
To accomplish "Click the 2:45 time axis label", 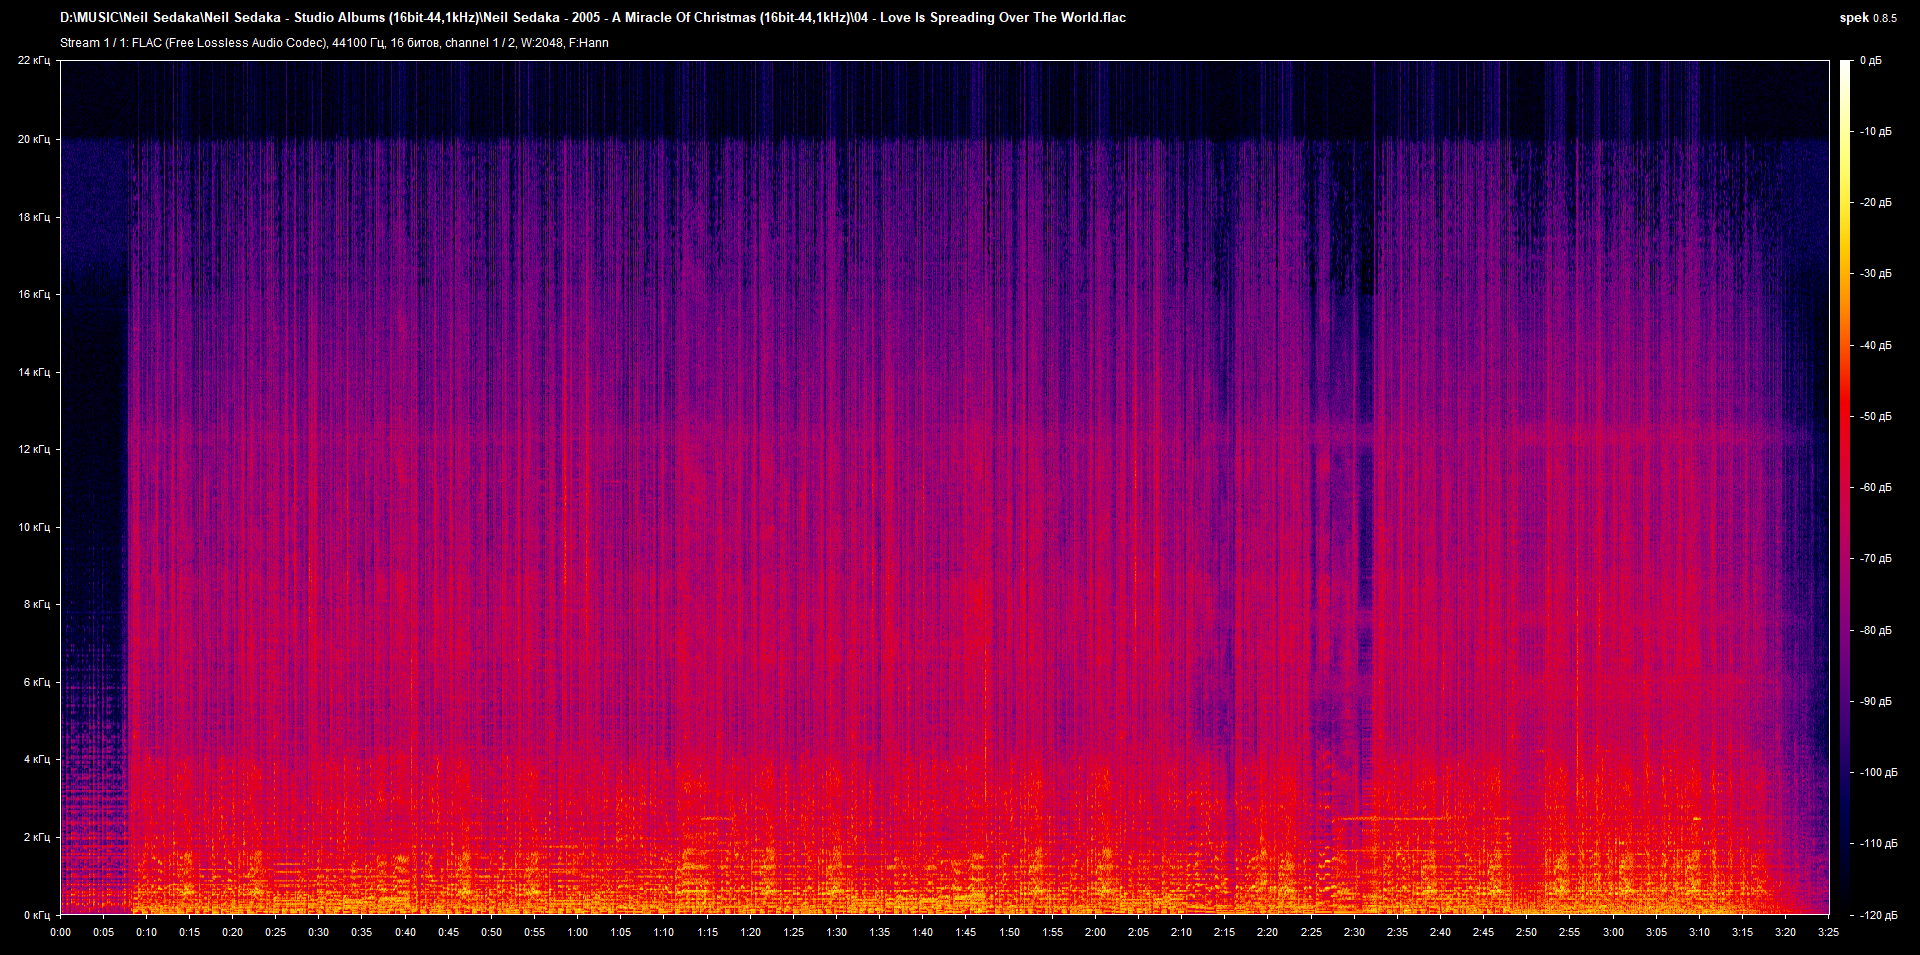I will point(1484,932).
